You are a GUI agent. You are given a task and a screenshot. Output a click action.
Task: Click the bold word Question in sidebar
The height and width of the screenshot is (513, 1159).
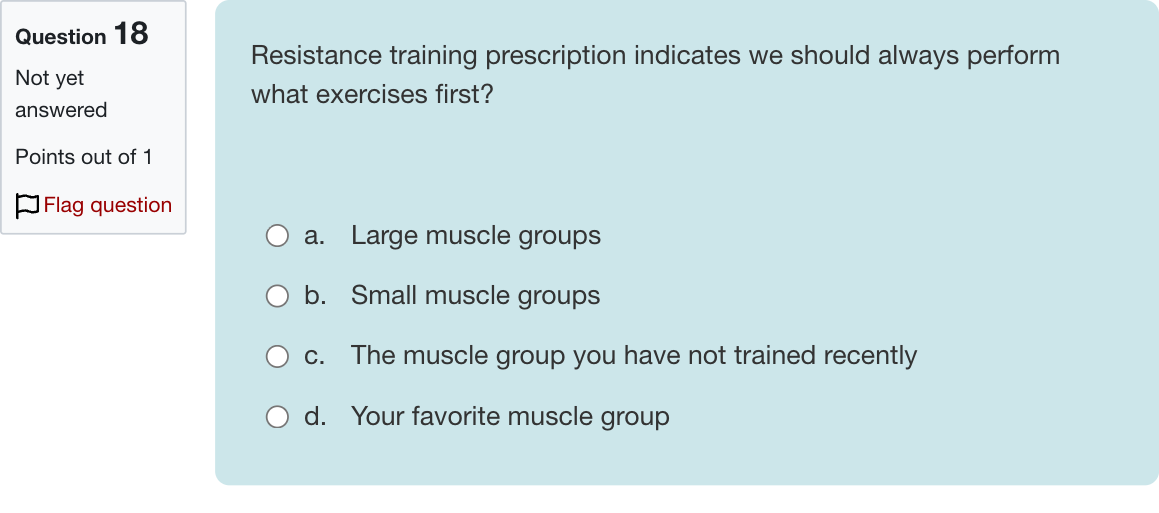pyautogui.click(x=61, y=37)
